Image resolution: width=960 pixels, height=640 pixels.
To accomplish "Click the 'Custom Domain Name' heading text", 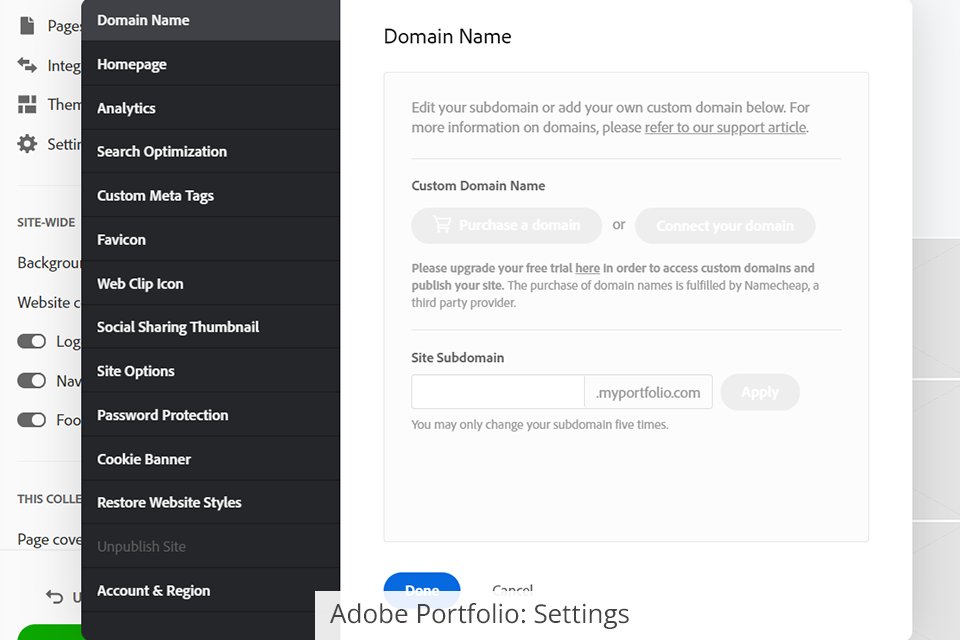I will point(478,186).
